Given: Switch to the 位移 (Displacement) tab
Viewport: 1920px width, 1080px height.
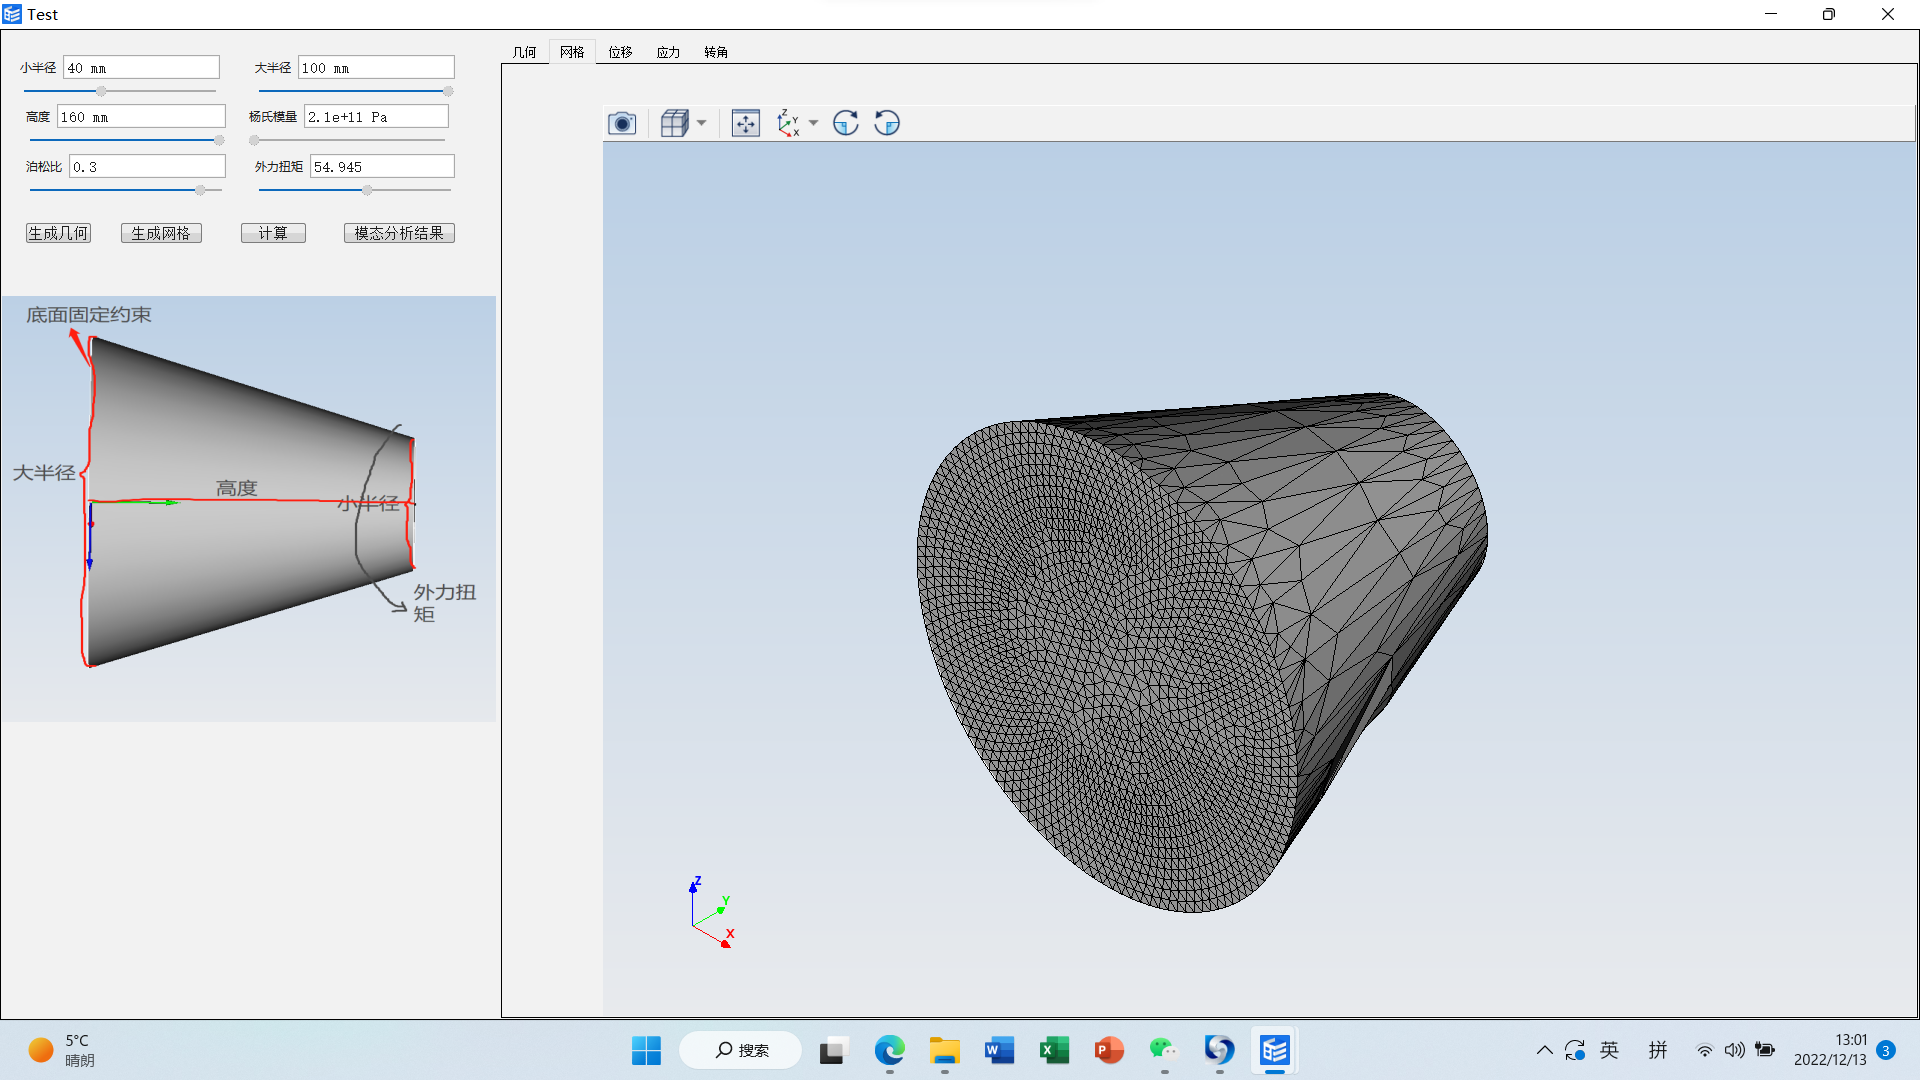Looking at the screenshot, I should point(620,51).
